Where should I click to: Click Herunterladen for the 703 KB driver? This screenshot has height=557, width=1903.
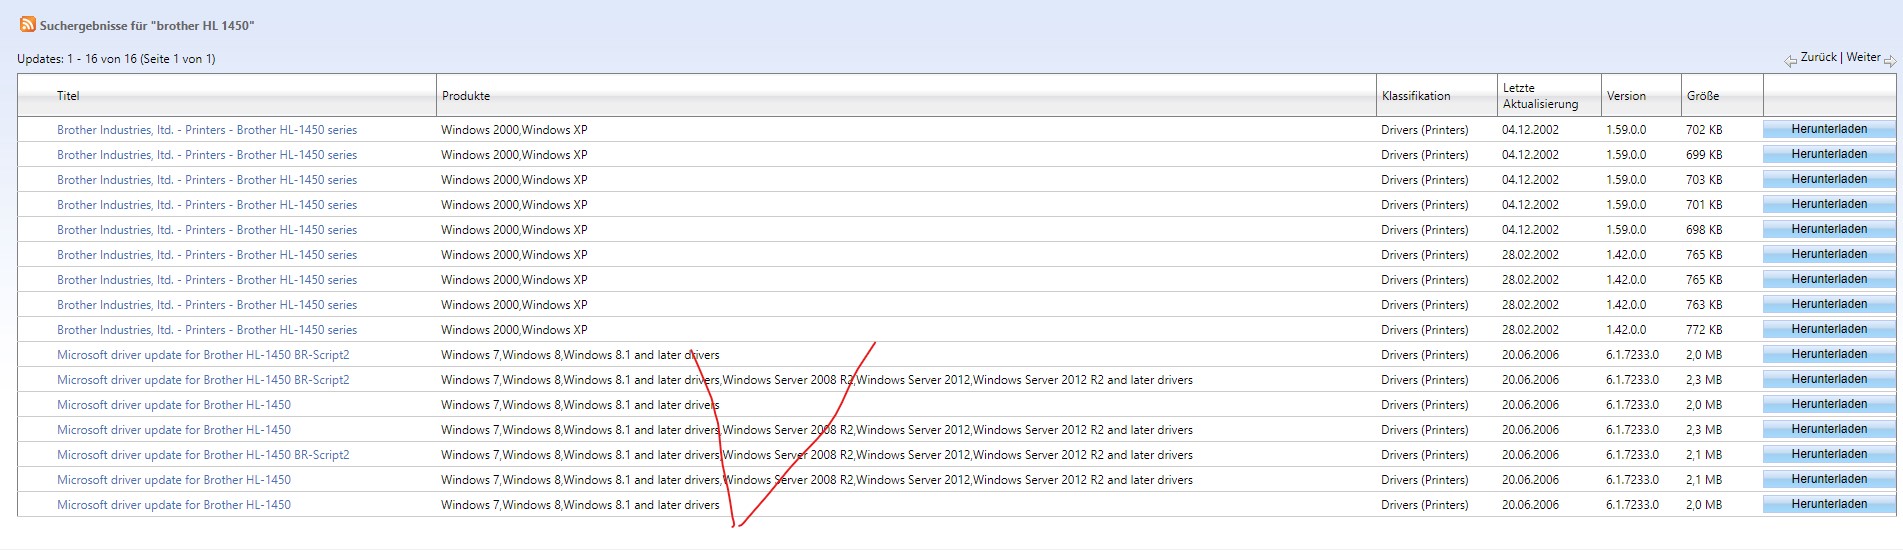(x=1829, y=179)
